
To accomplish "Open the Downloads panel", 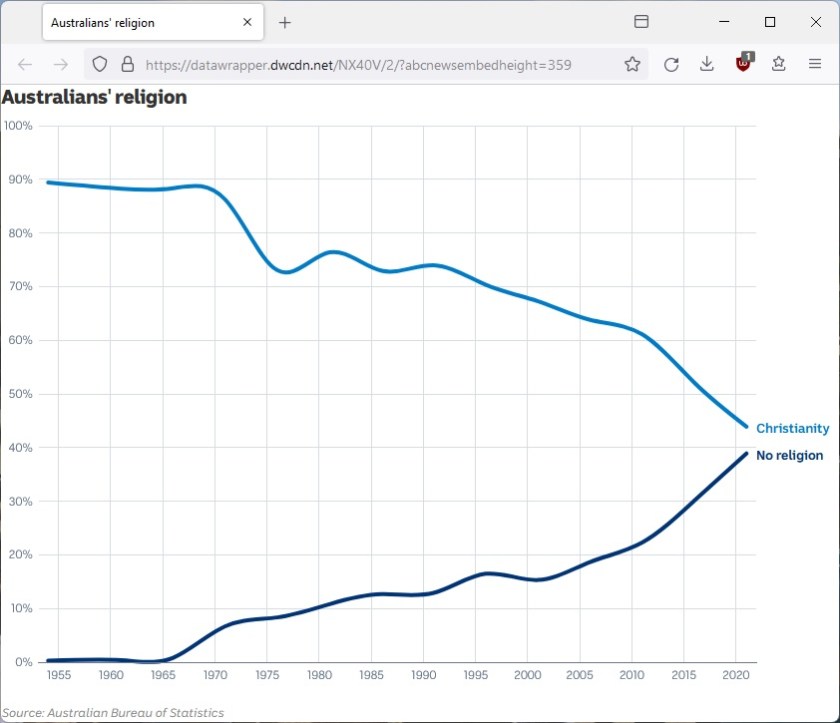I will (707, 63).
